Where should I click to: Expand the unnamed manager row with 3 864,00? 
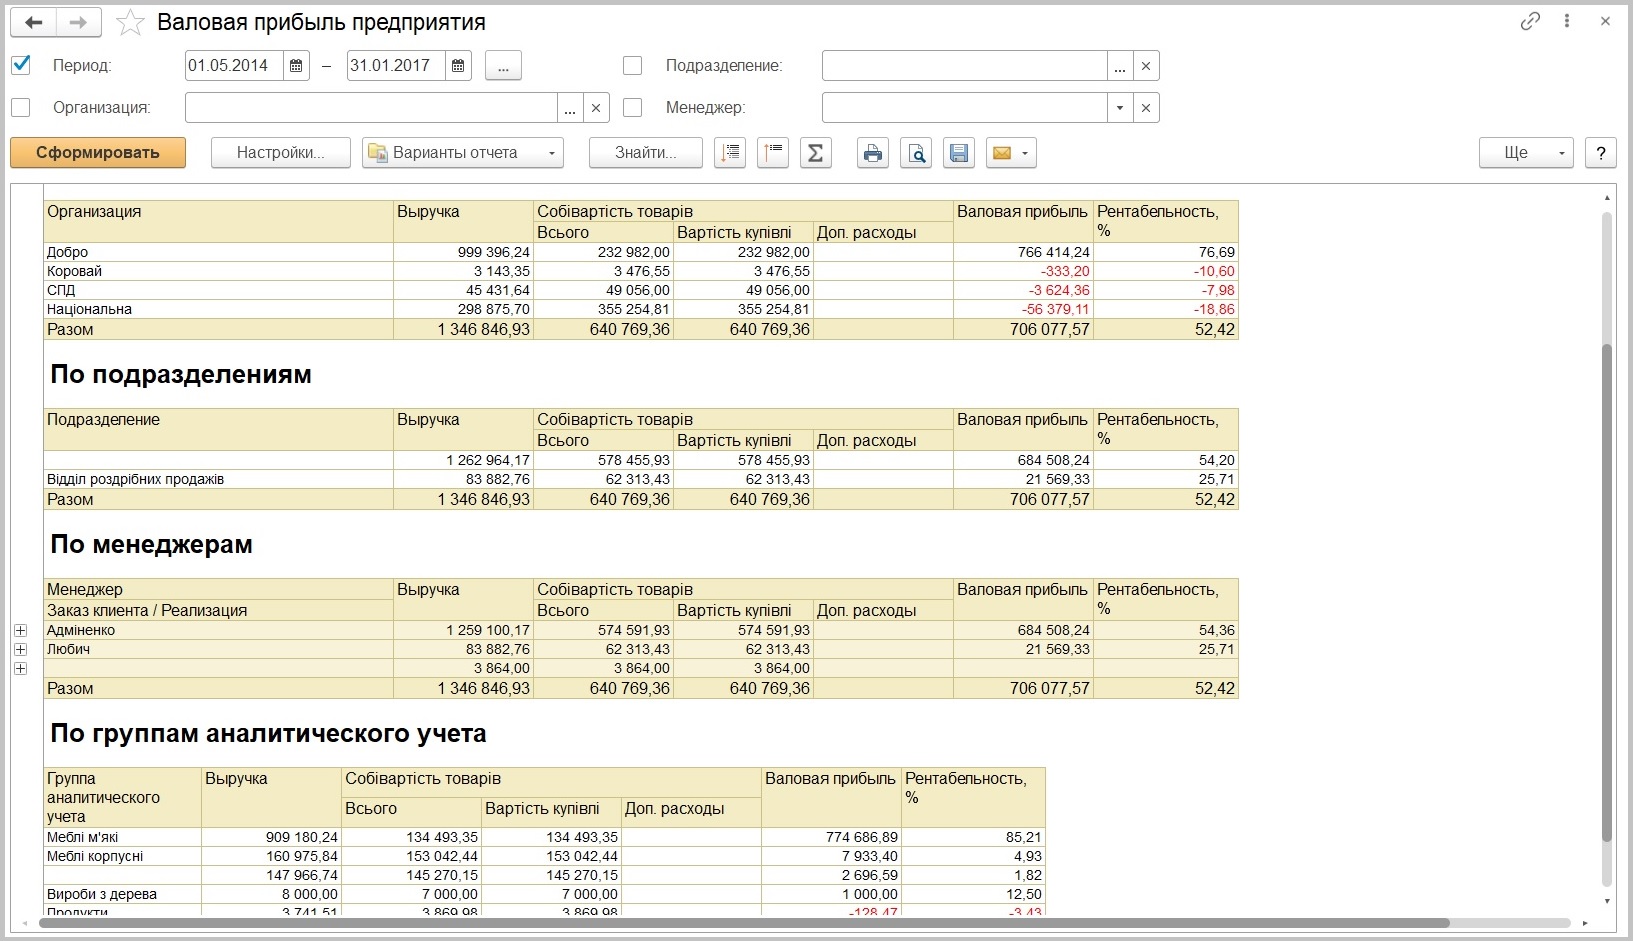20,669
